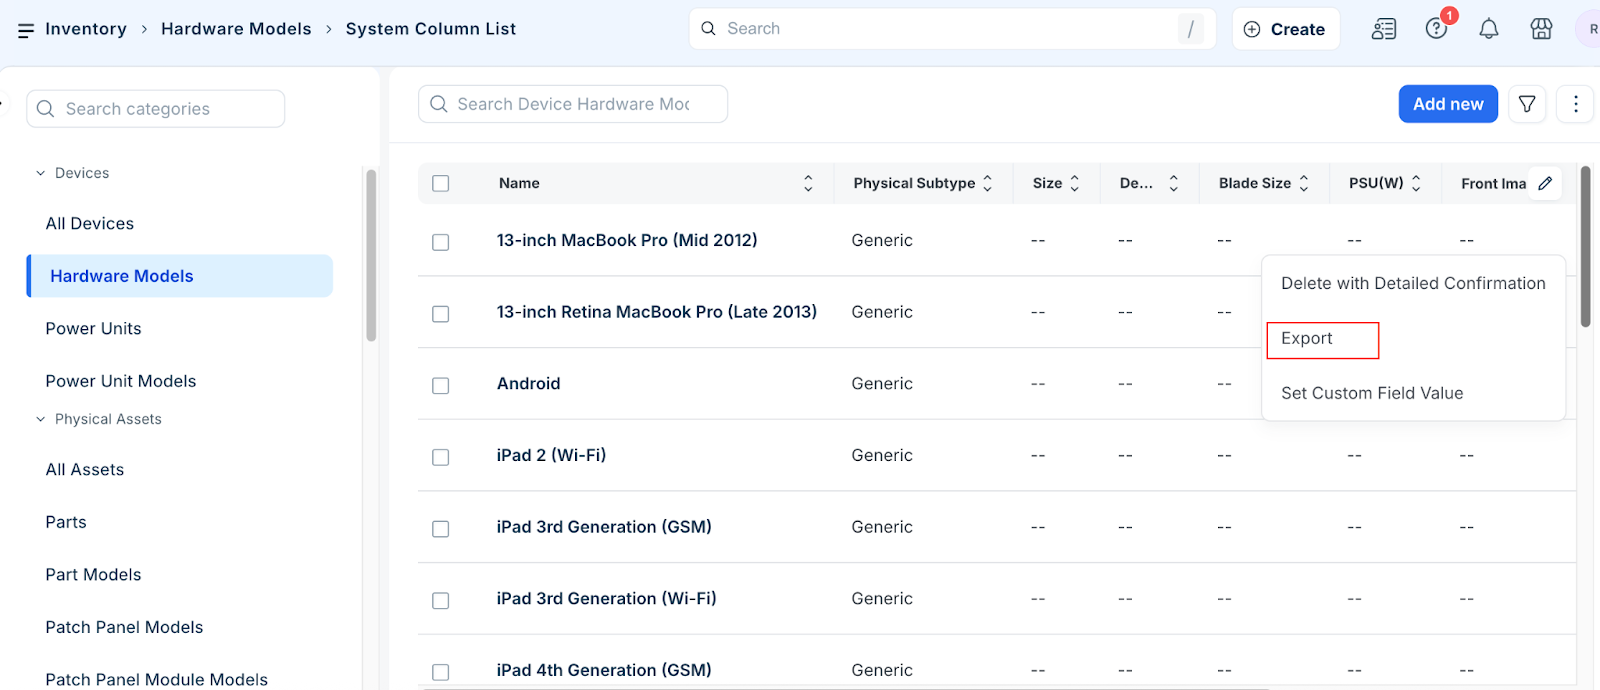The image size is (1600, 690).
Task: Open the hamburger navigation menu icon
Action: (26, 30)
